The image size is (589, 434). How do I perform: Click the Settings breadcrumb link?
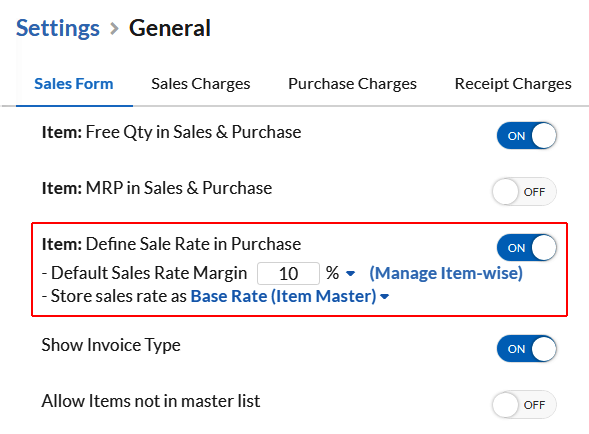click(57, 28)
